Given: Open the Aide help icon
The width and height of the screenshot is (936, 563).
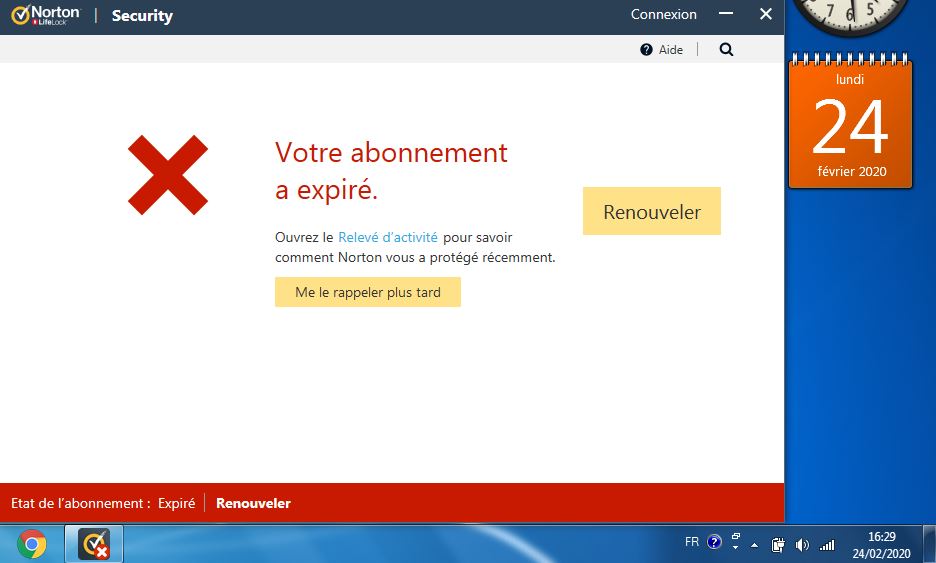Looking at the screenshot, I should (646, 50).
